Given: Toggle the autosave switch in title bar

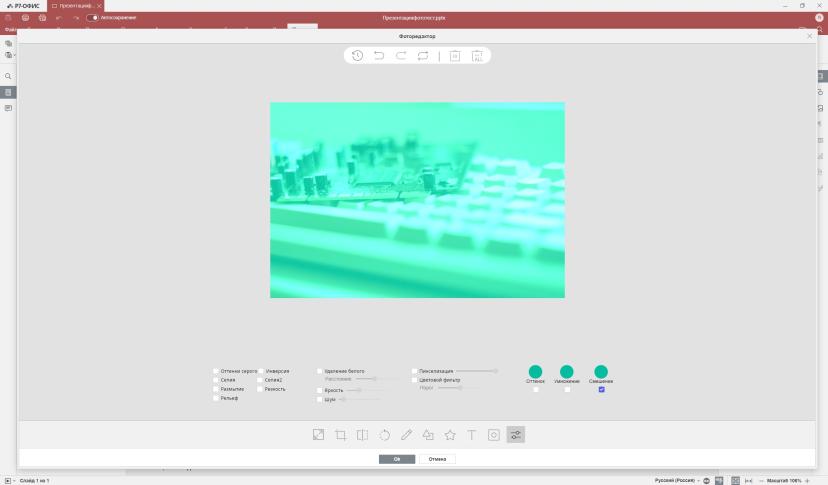Looking at the screenshot, I should (x=92, y=17).
